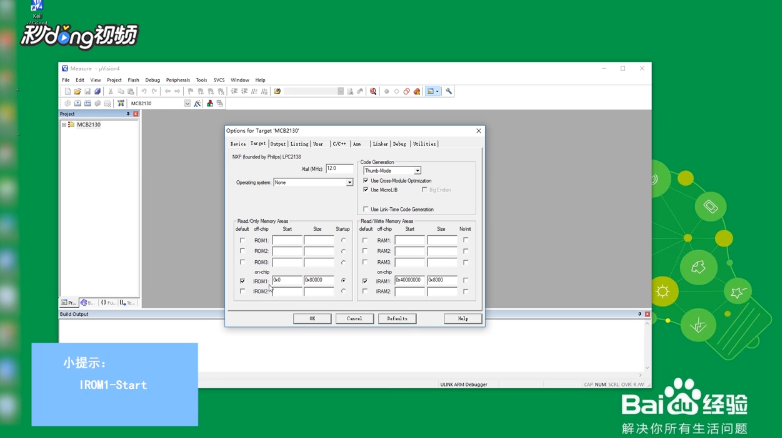Click the Open file folder icon
Image resolution: width=782 pixels, height=438 pixels.
77,91
